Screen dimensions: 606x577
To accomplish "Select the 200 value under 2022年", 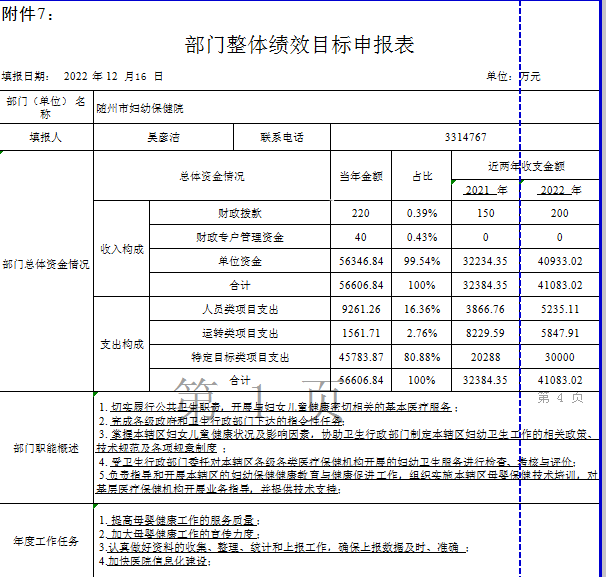I will pos(560,213).
